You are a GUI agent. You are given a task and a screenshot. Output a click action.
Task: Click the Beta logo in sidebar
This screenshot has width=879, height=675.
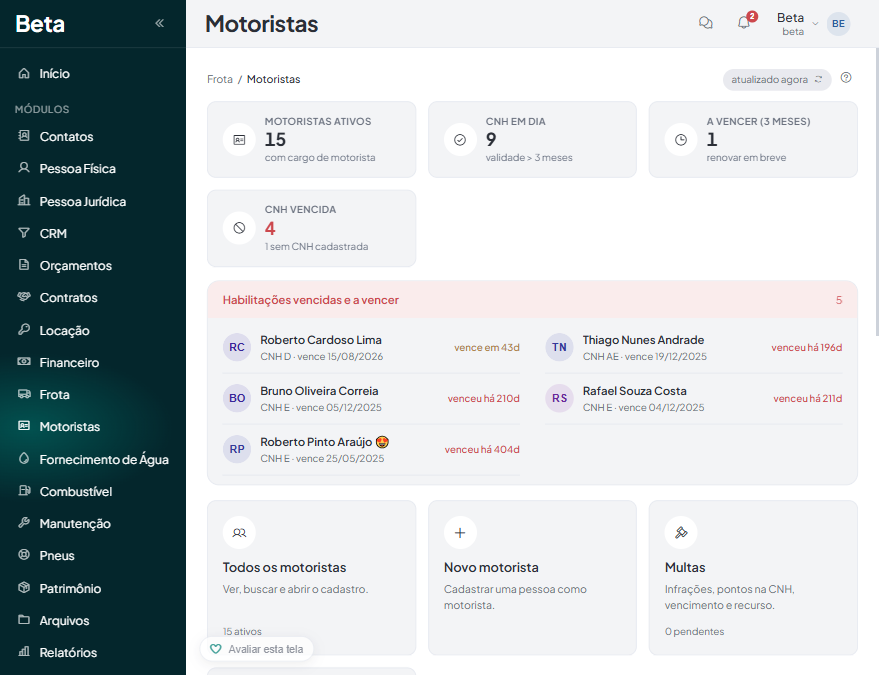pyautogui.click(x=40, y=24)
